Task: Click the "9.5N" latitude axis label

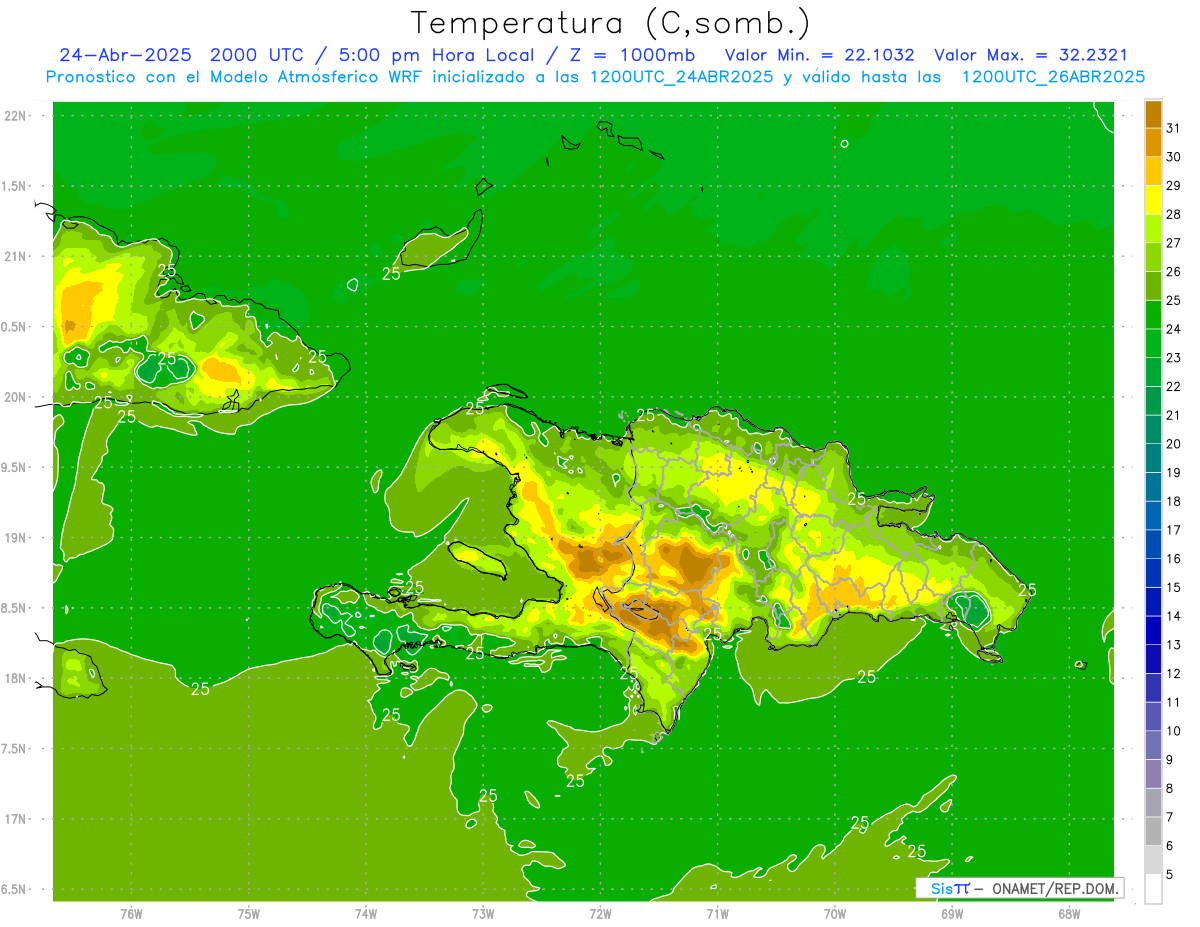Action: point(13,467)
